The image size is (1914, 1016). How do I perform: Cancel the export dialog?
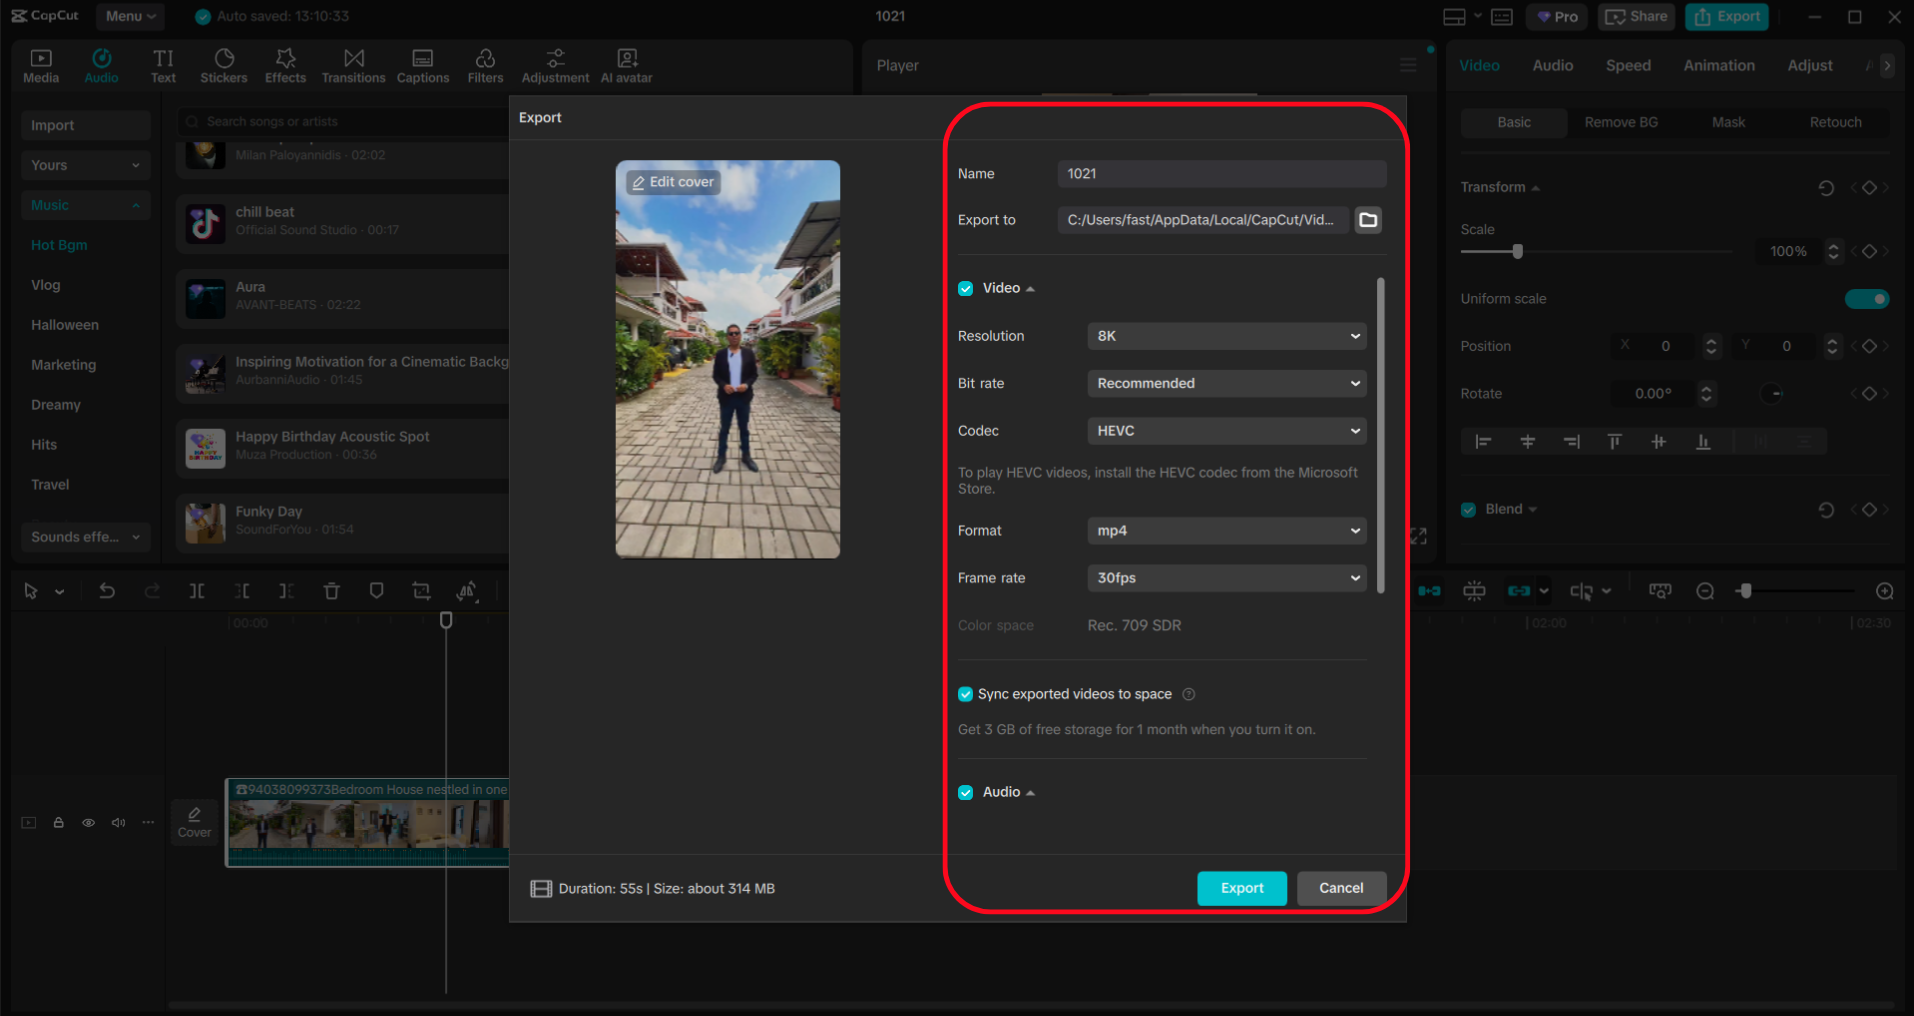pos(1340,888)
